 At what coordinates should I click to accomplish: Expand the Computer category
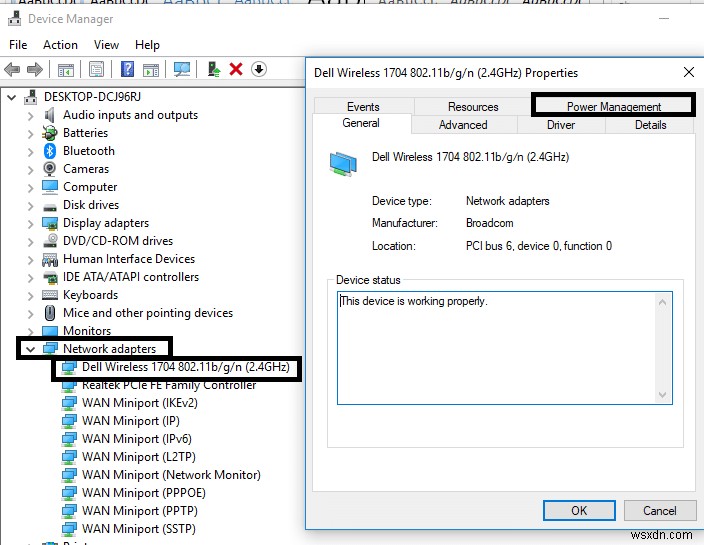30,188
